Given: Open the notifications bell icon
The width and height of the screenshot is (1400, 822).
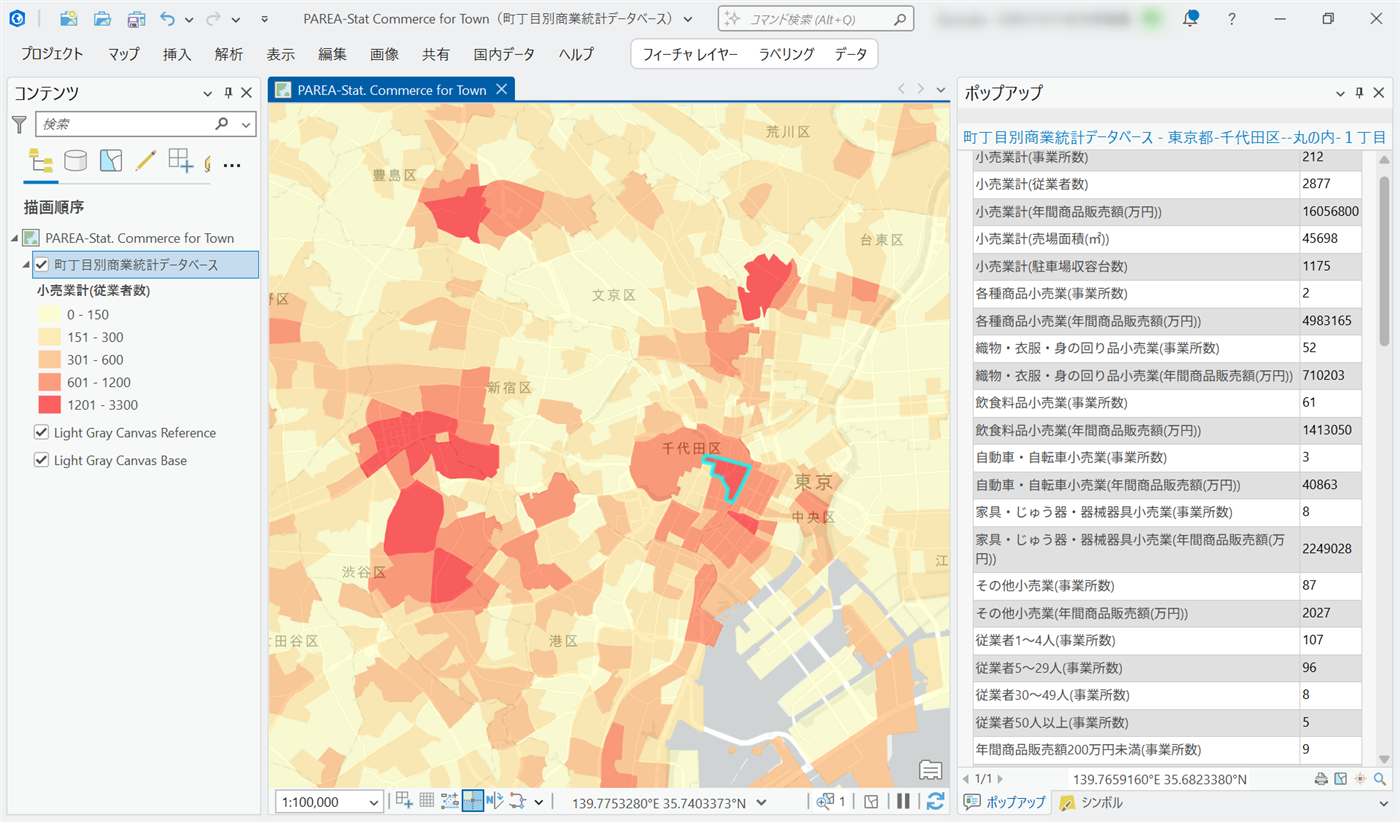Looking at the screenshot, I should 1190,19.
